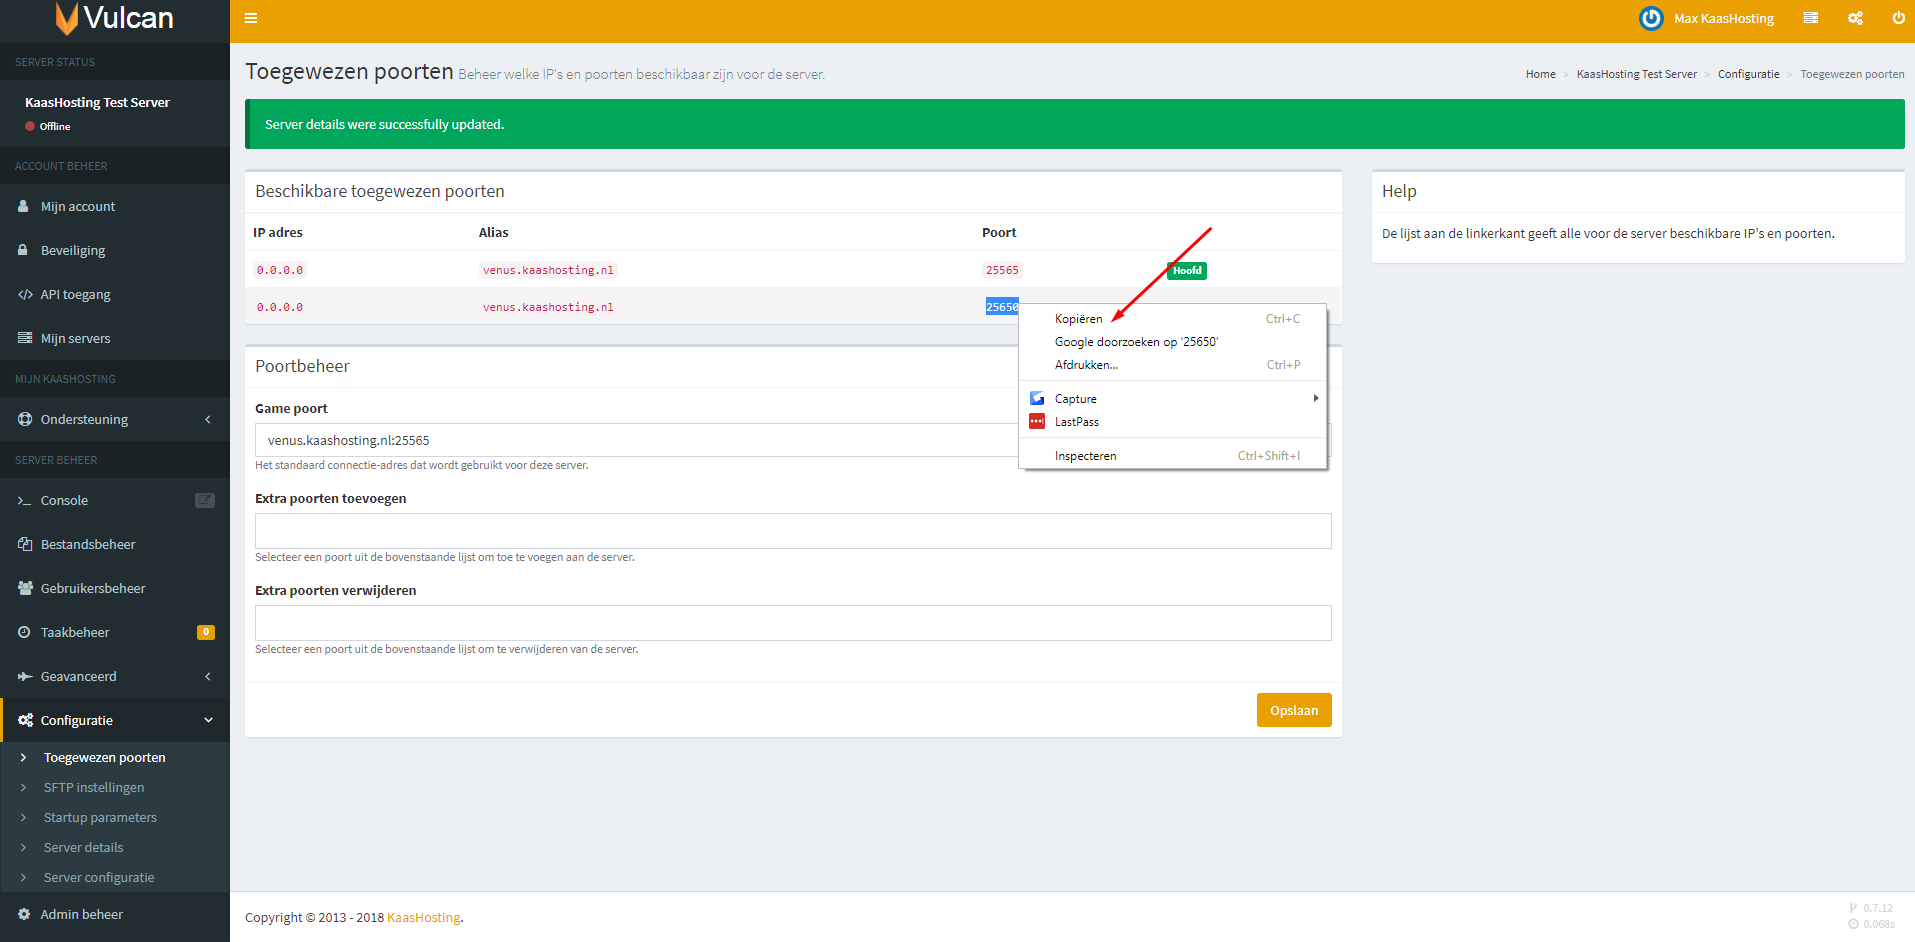Open the Vulcan logo home

(x=115, y=18)
